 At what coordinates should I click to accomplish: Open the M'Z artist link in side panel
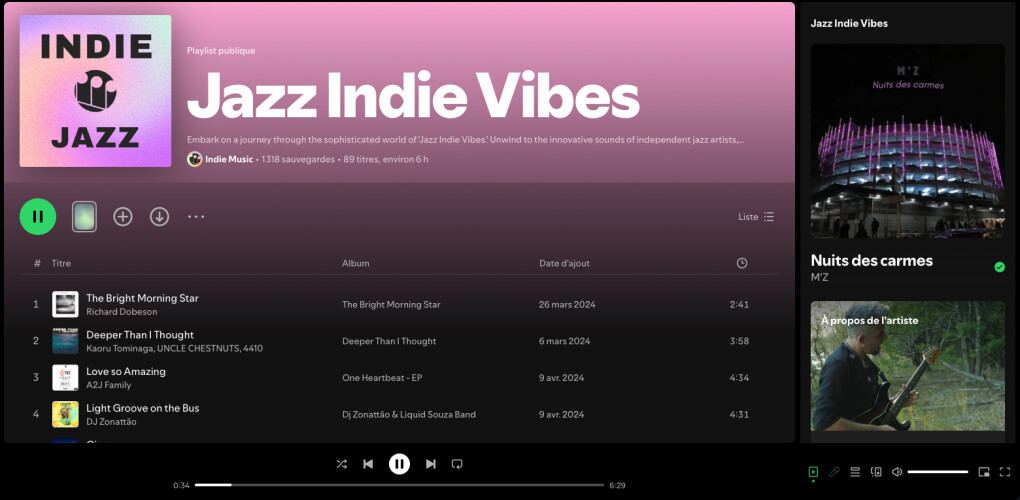pyautogui.click(x=820, y=278)
